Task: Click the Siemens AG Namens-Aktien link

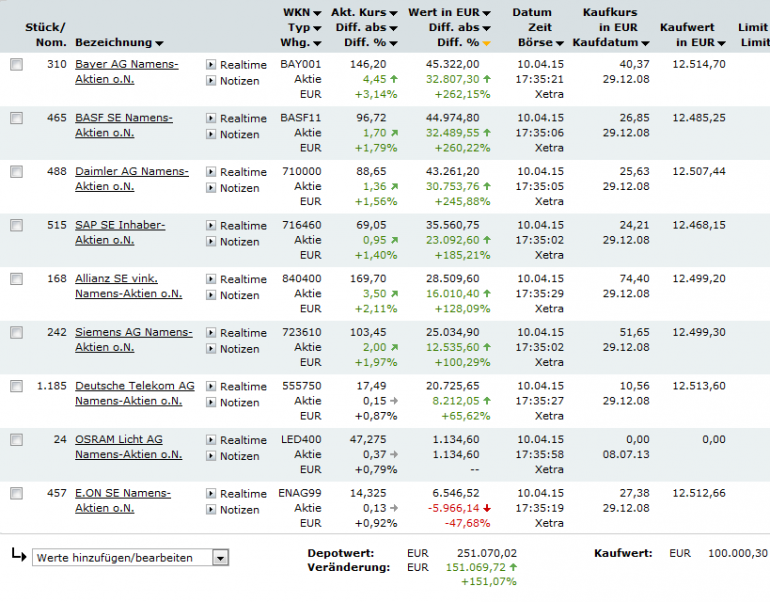Action: (x=134, y=340)
